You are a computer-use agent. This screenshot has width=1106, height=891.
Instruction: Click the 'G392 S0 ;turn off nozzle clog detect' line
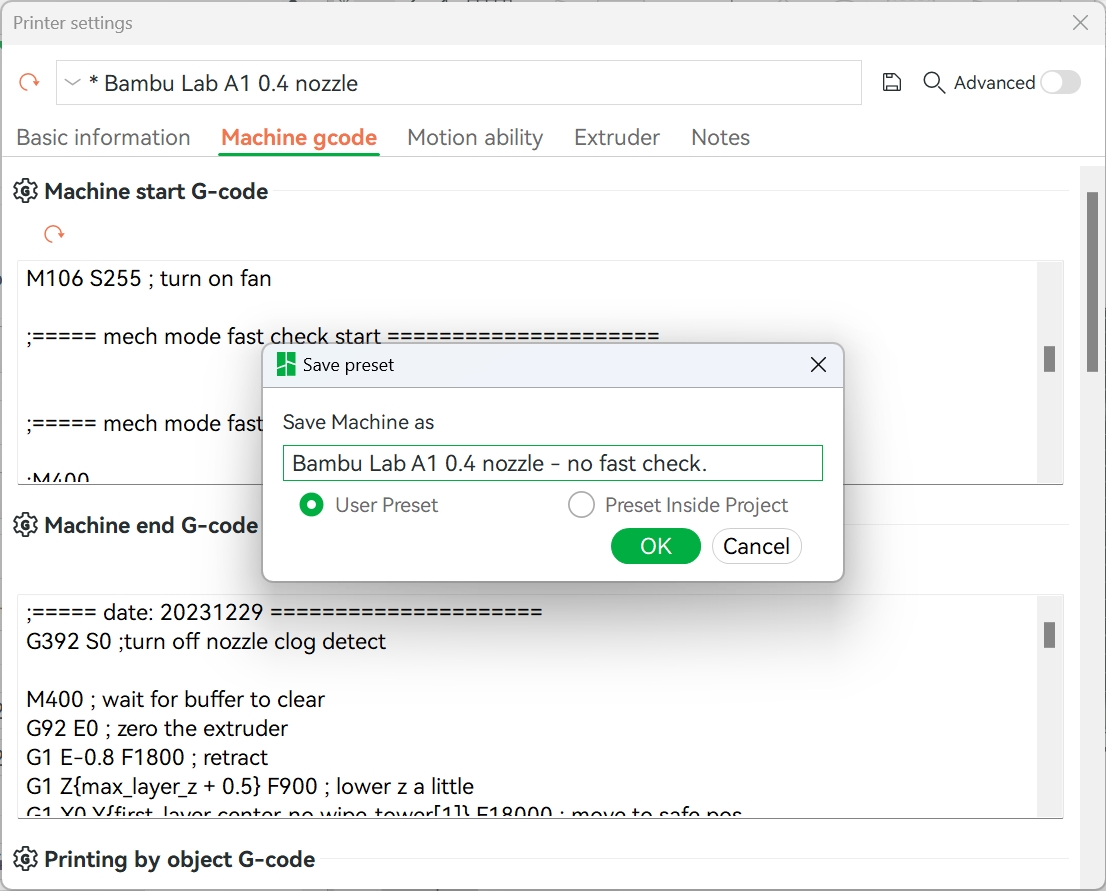tap(206, 641)
